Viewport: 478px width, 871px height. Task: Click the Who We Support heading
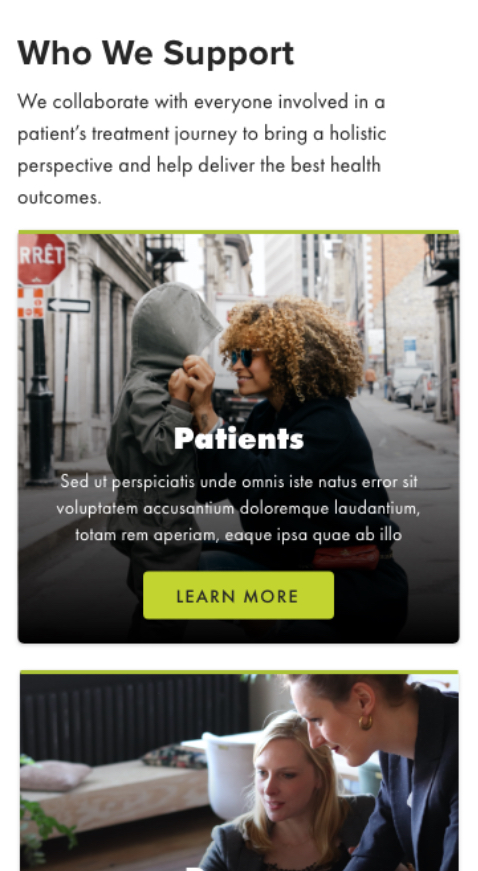pos(156,53)
